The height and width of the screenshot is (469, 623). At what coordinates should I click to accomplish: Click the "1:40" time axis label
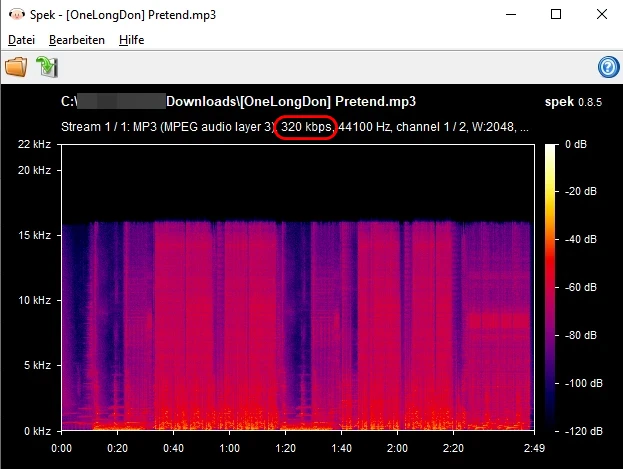click(x=341, y=448)
